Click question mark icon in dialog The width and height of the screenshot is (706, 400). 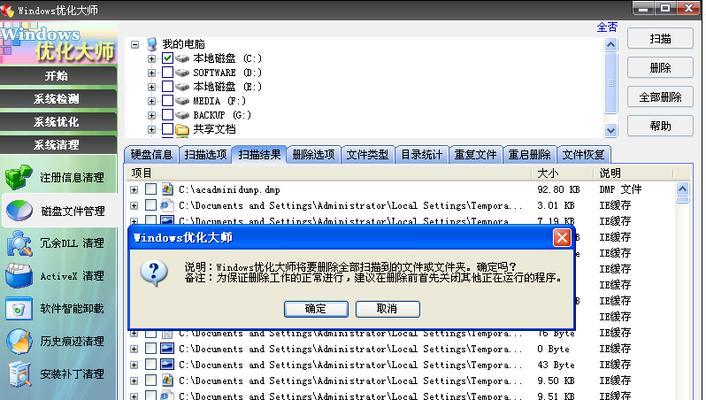click(x=154, y=273)
